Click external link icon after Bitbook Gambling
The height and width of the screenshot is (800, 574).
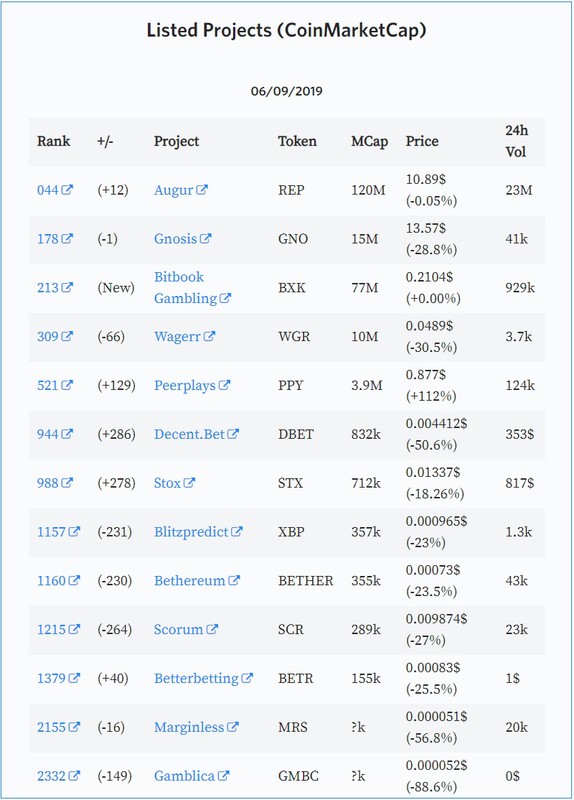(226, 298)
